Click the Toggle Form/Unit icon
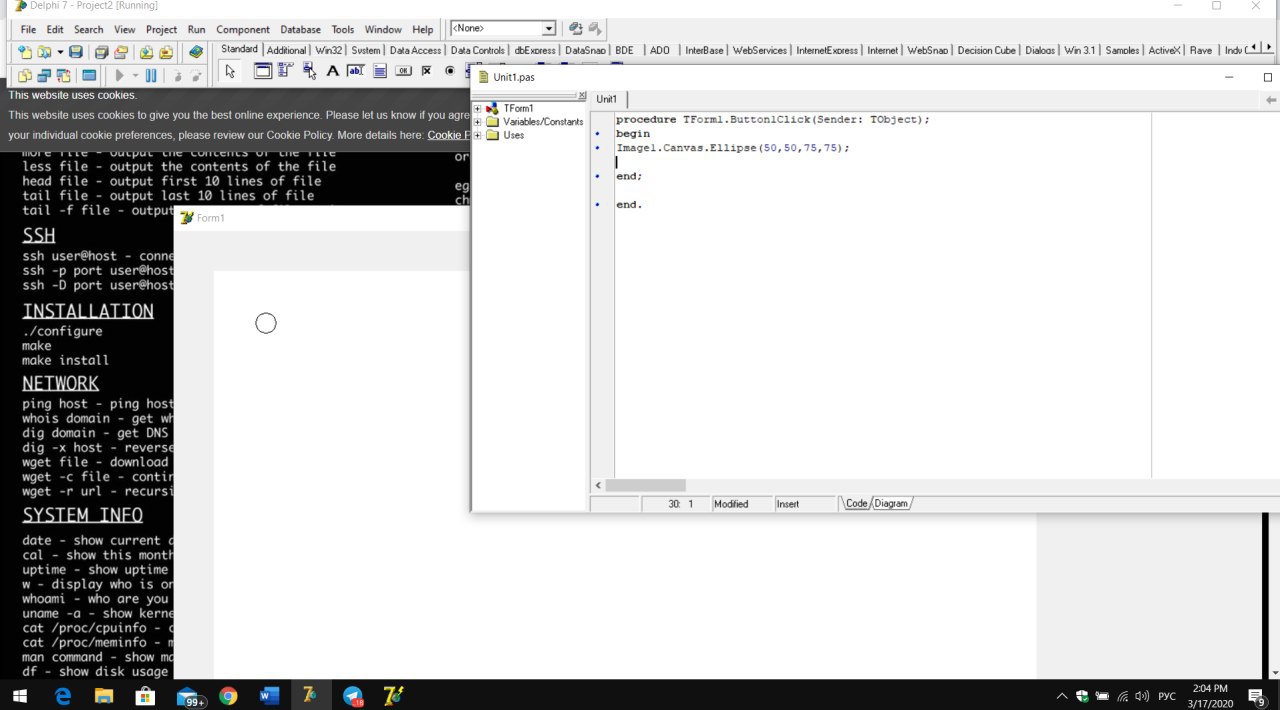 pyautogui.click(x=64, y=75)
